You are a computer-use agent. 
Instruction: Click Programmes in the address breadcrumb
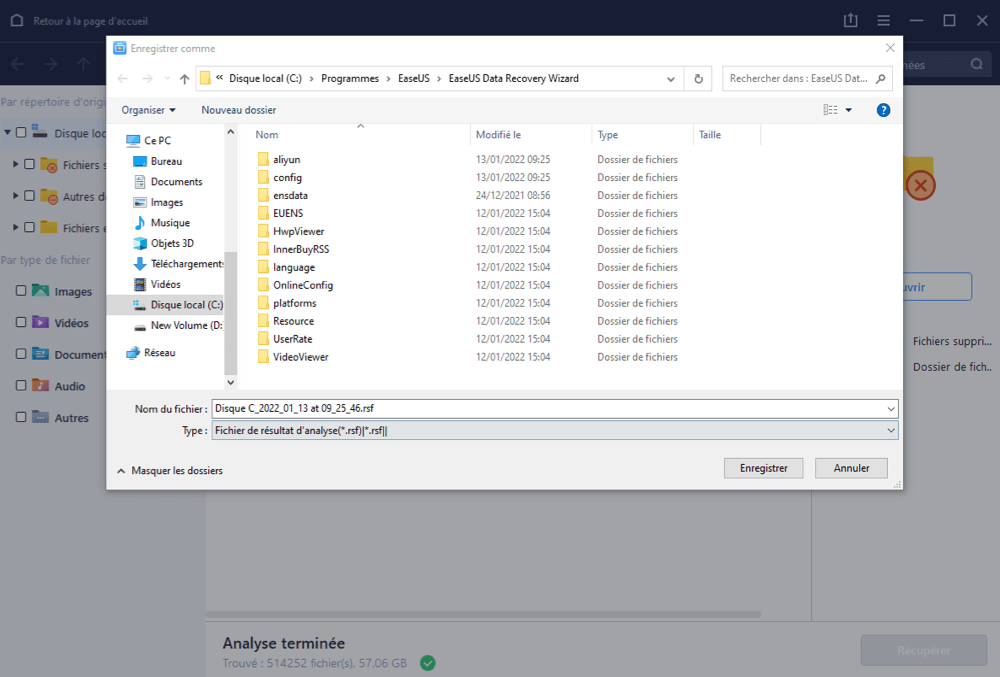pyautogui.click(x=350, y=78)
